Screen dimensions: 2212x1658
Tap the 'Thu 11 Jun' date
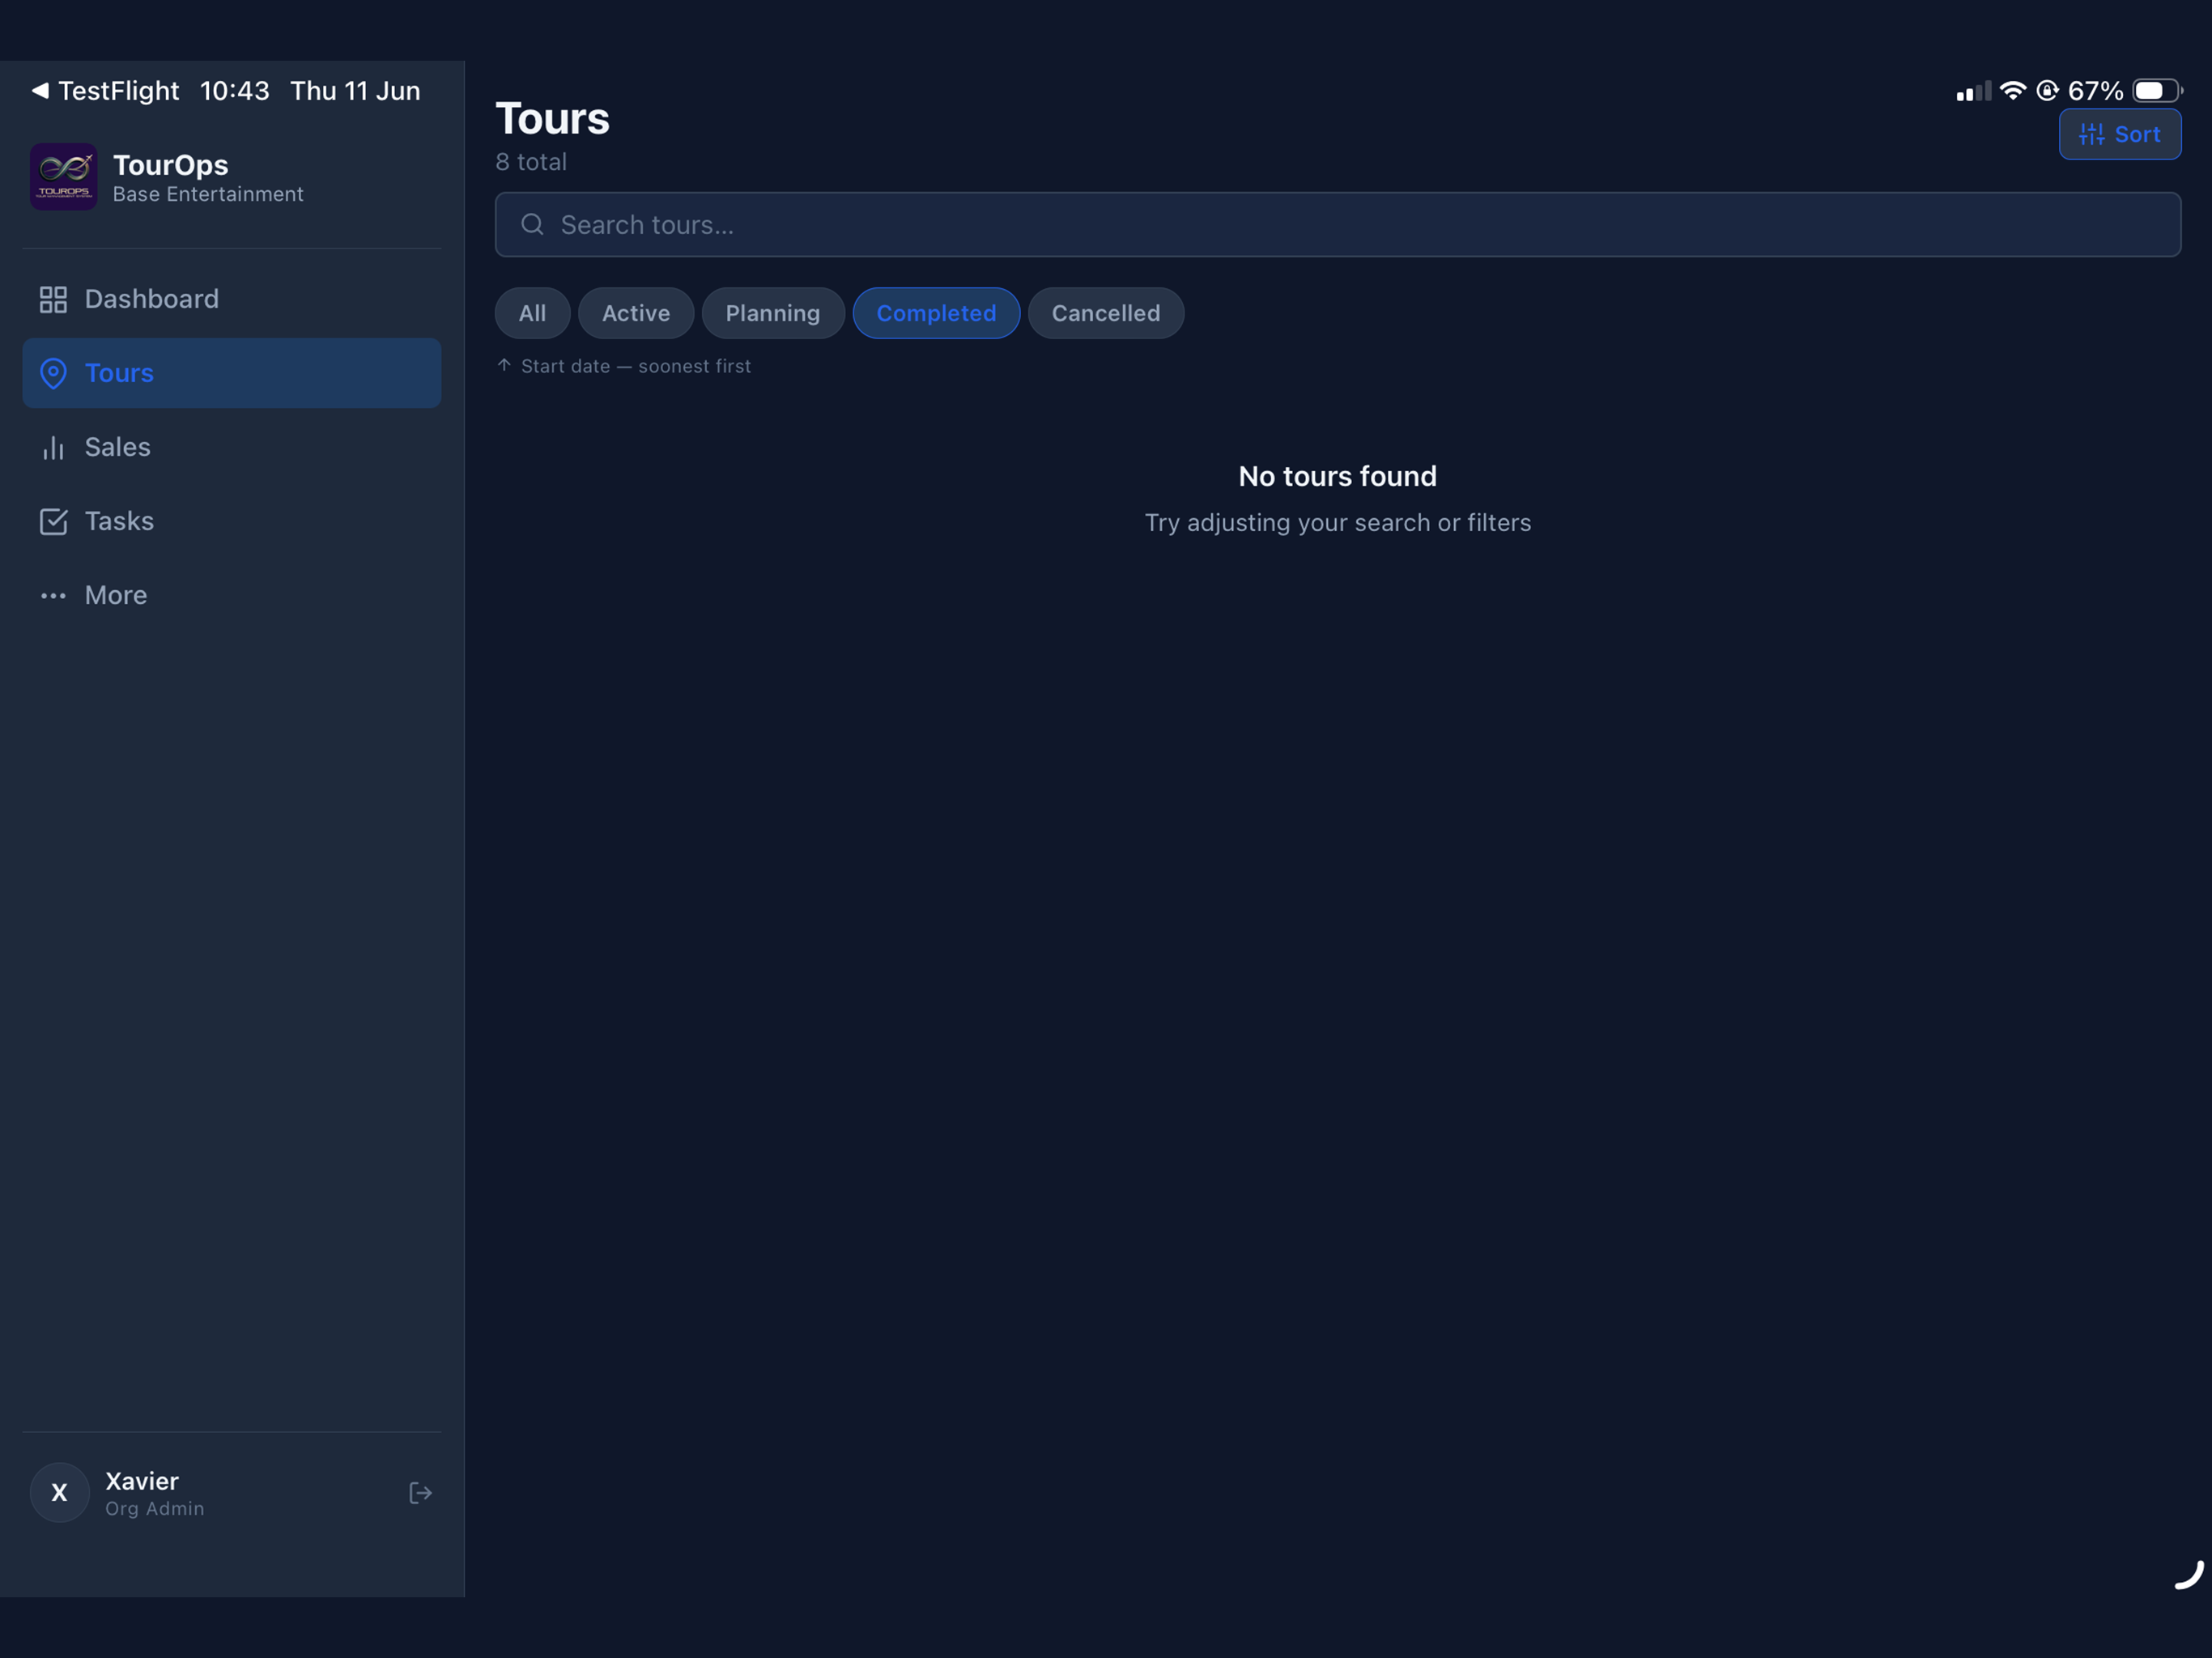click(x=355, y=90)
